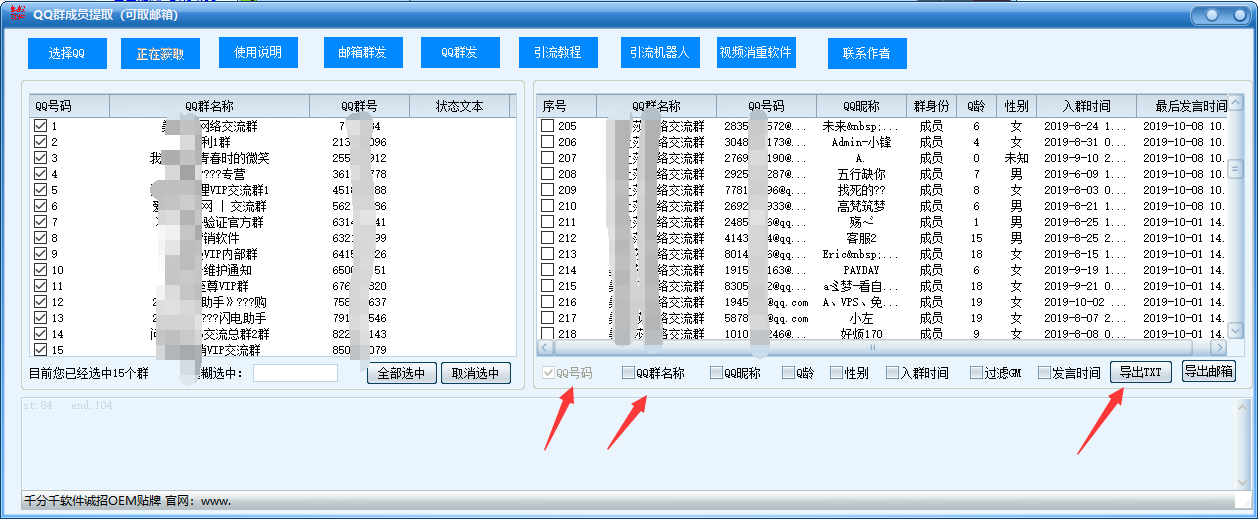Click the left list QQ号码 column header
Image resolution: width=1258 pixels, height=519 pixels.
(x=69, y=106)
